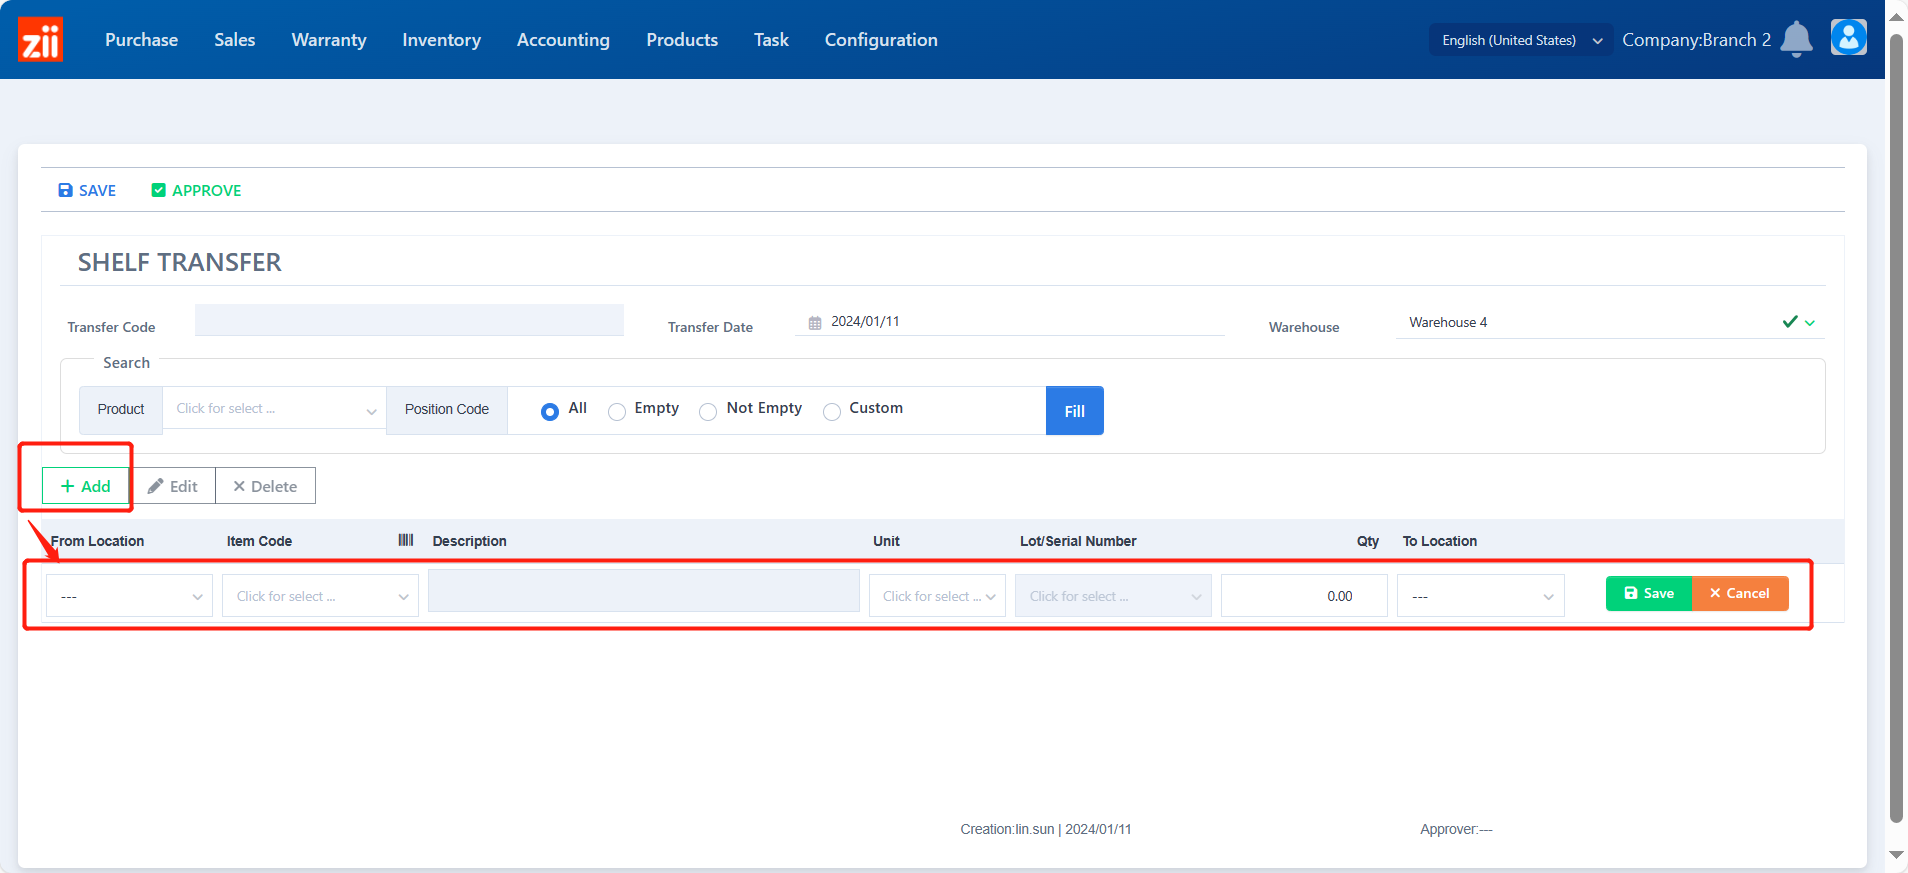Open the Purchase menu
The image size is (1908, 873).
pyautogui.click(x=141, y=40)
